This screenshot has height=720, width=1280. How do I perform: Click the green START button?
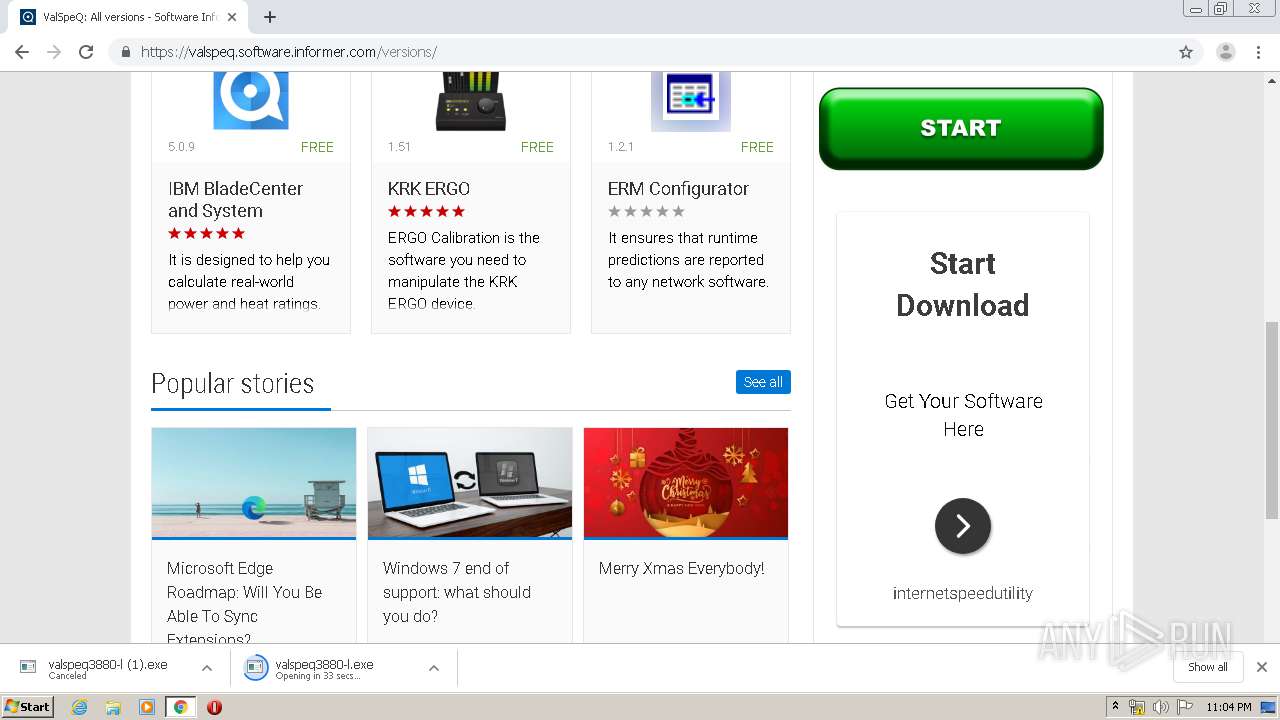pos(961,128)
